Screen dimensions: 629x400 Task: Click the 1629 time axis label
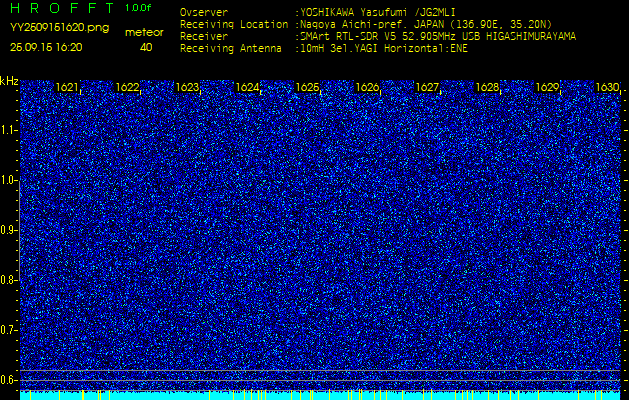pyautogui.click(x=548, y=87)
